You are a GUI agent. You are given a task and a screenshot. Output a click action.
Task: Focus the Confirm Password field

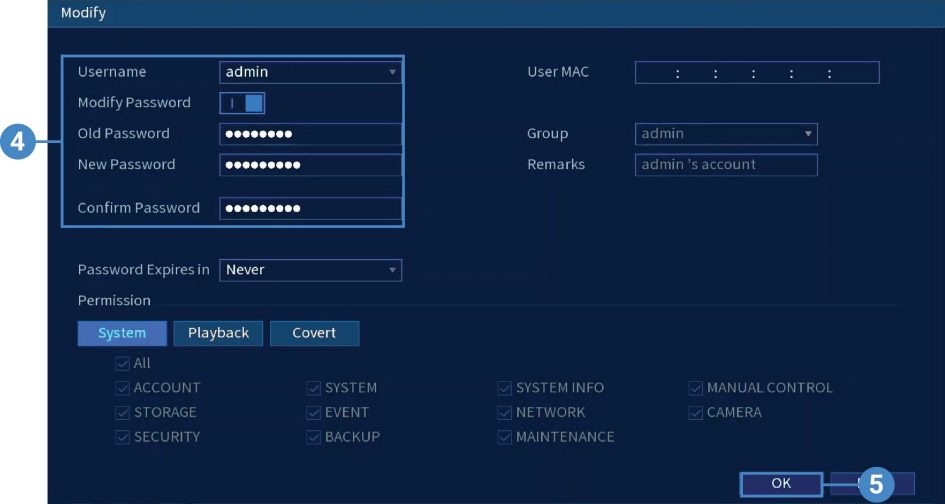pyautogui.click(x=310, y=208)
